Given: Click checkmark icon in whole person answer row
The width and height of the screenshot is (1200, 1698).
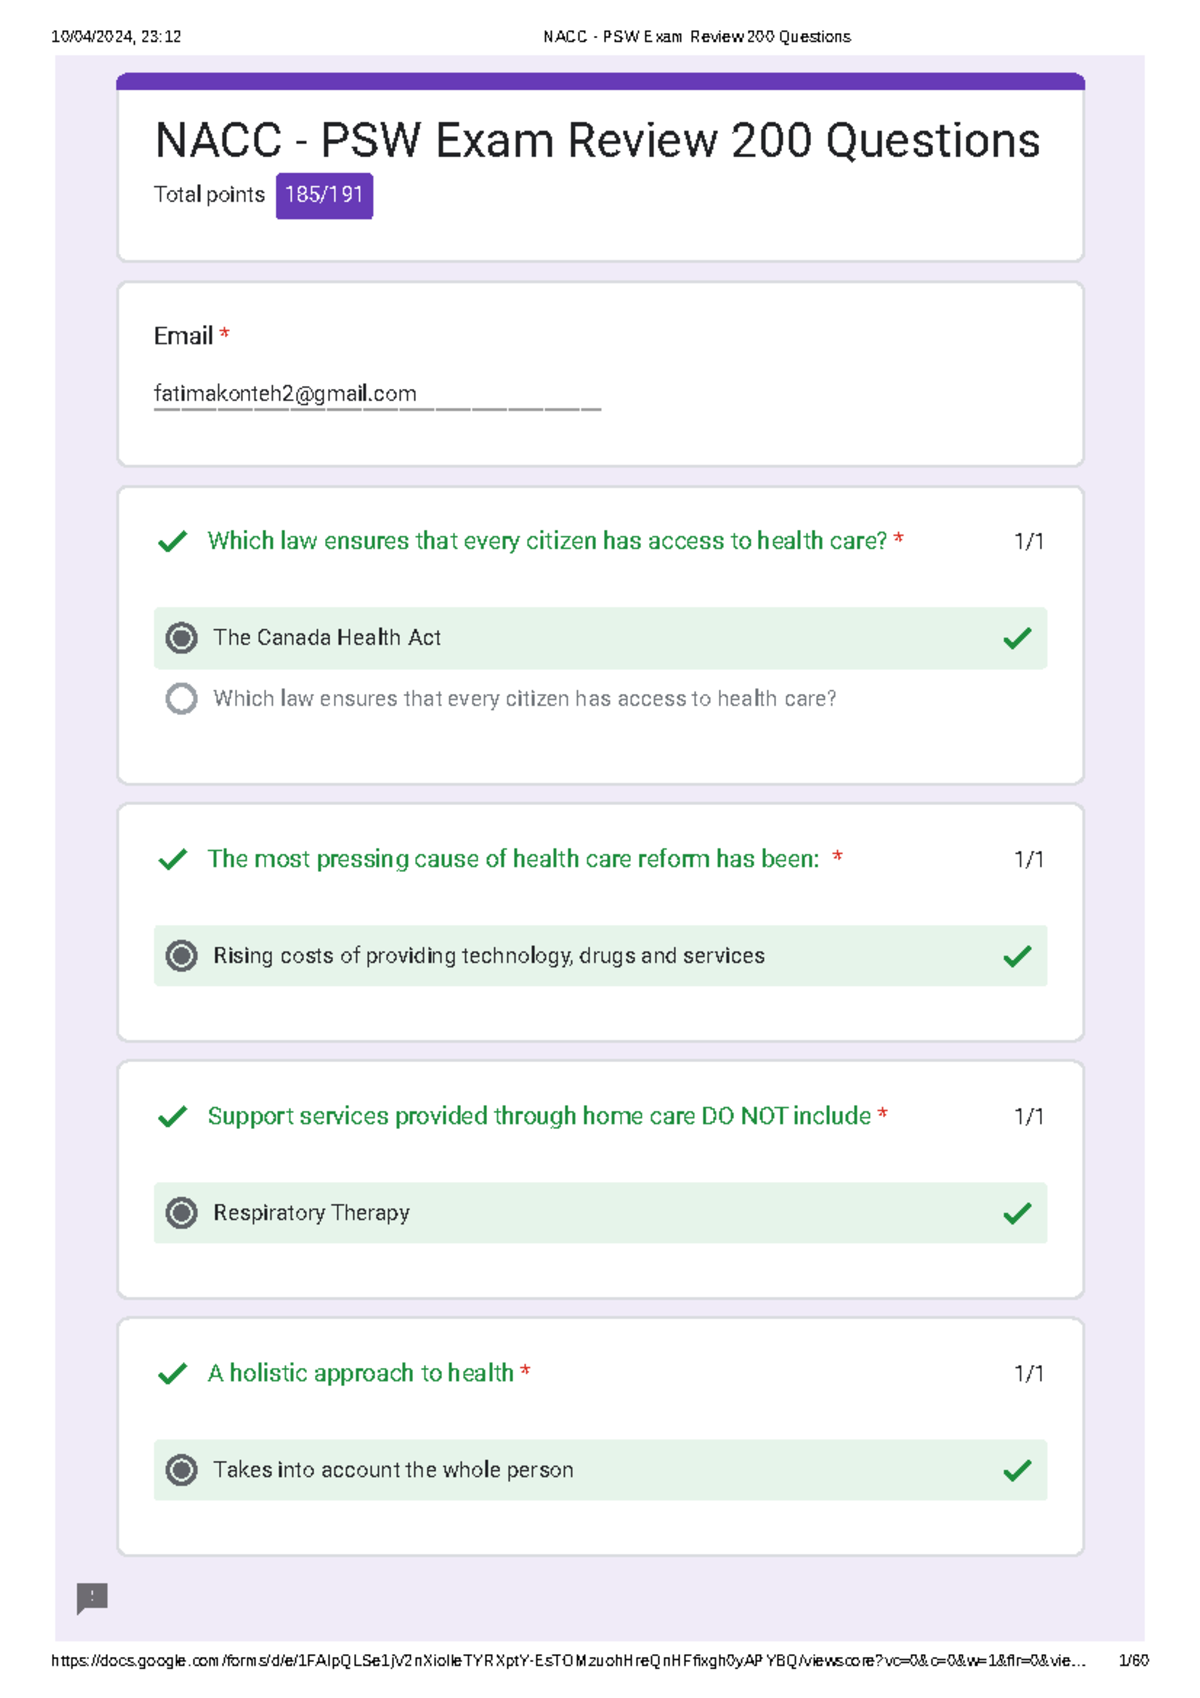Looking at the screenshot, I should (x=1017, y=1470).
